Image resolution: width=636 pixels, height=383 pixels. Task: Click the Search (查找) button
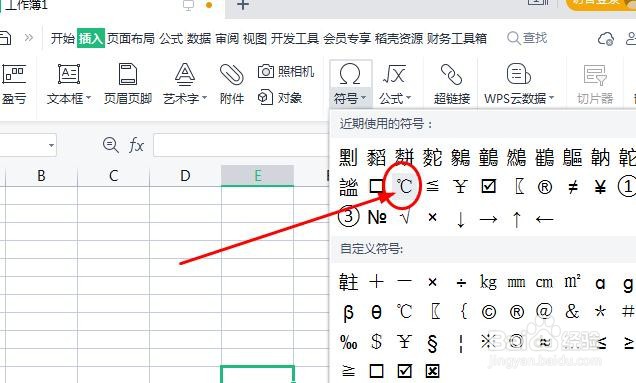(527, 38)
